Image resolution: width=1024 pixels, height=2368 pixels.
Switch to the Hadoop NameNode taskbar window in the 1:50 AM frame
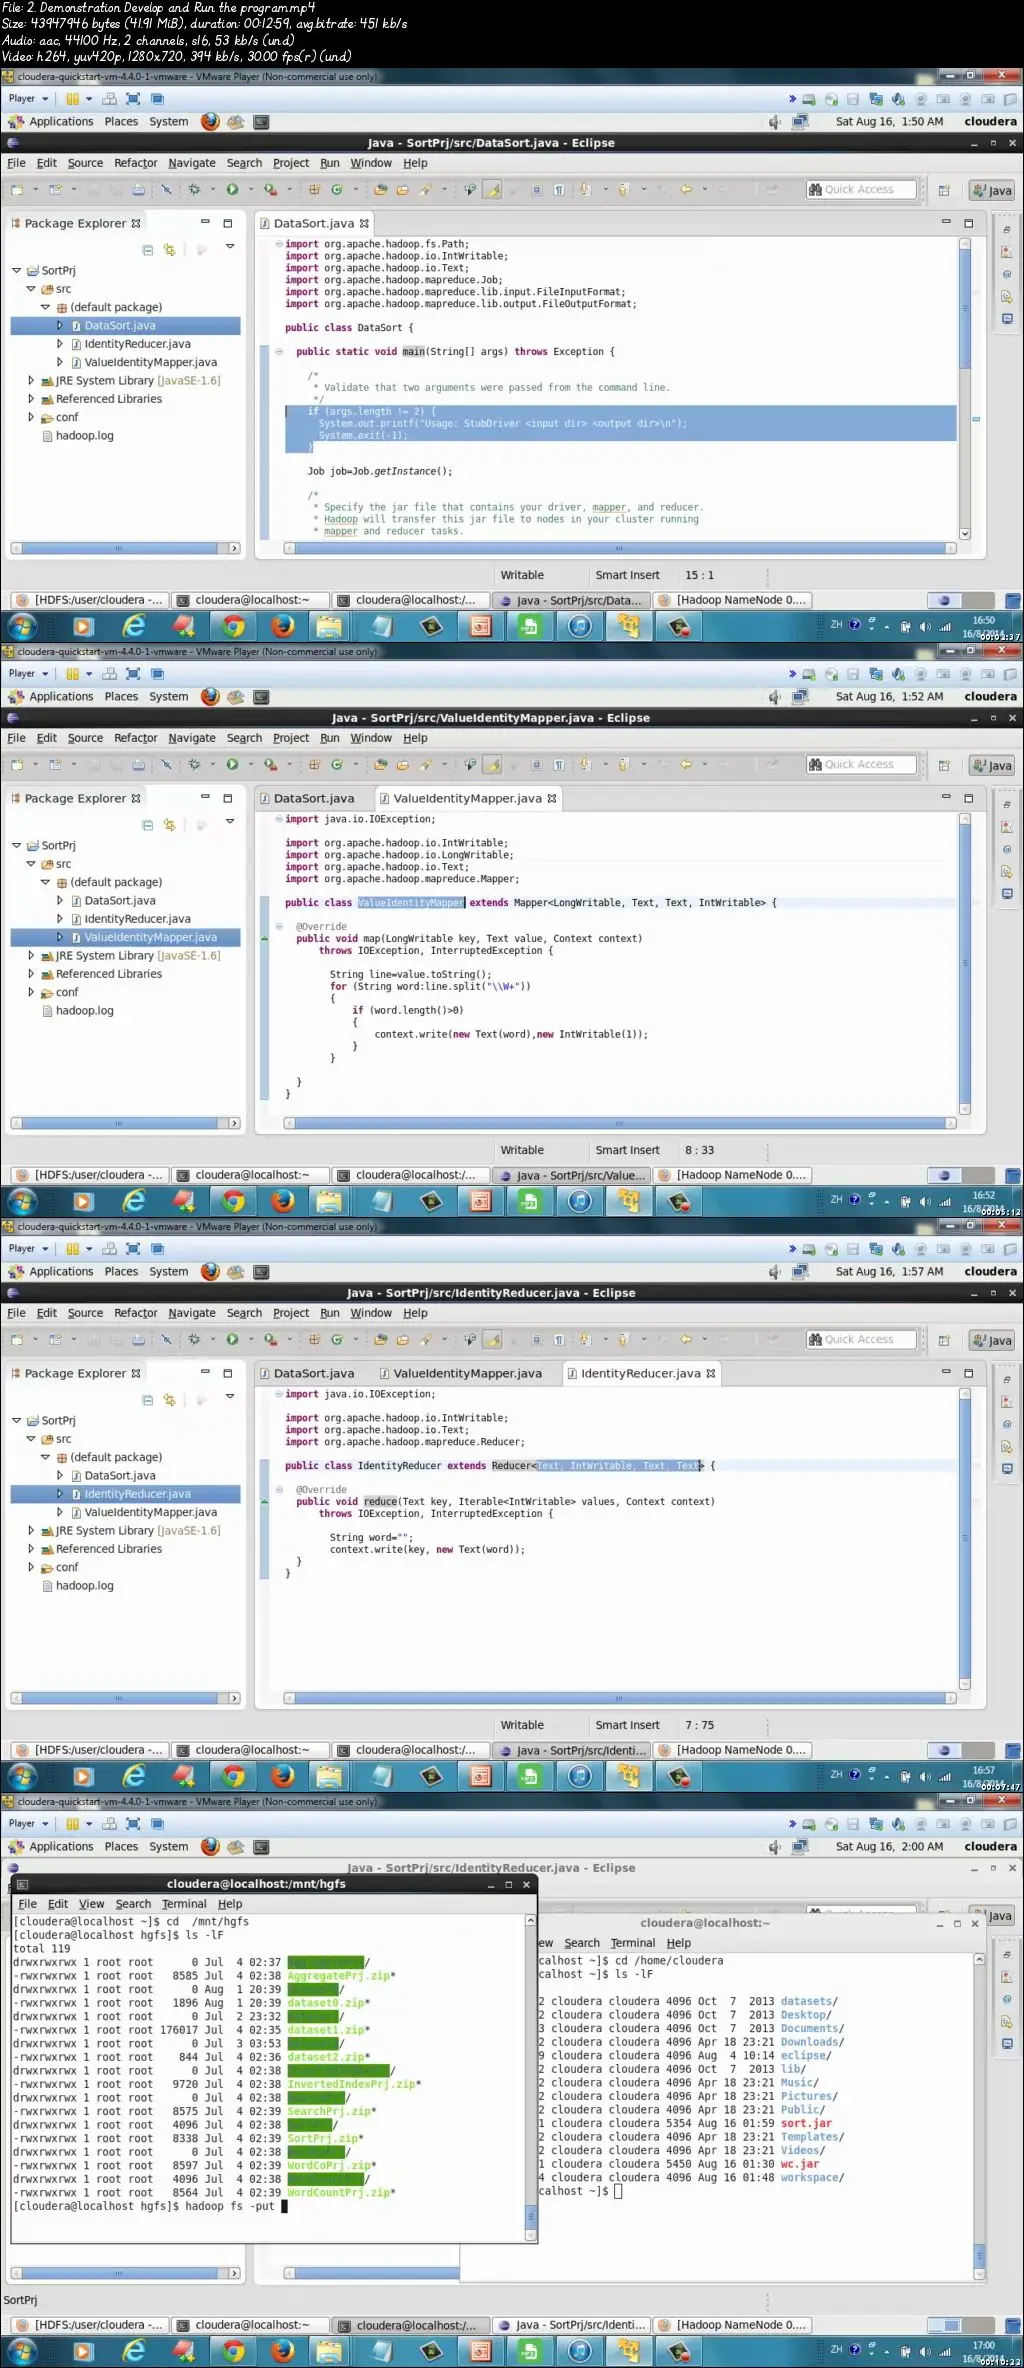[732, 600]
